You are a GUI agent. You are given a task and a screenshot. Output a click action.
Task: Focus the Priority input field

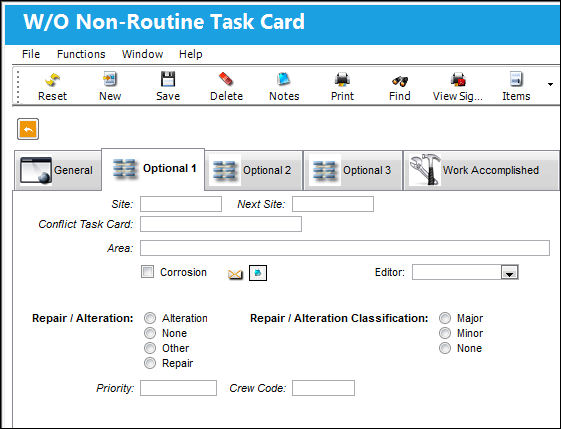click(178, 388)
